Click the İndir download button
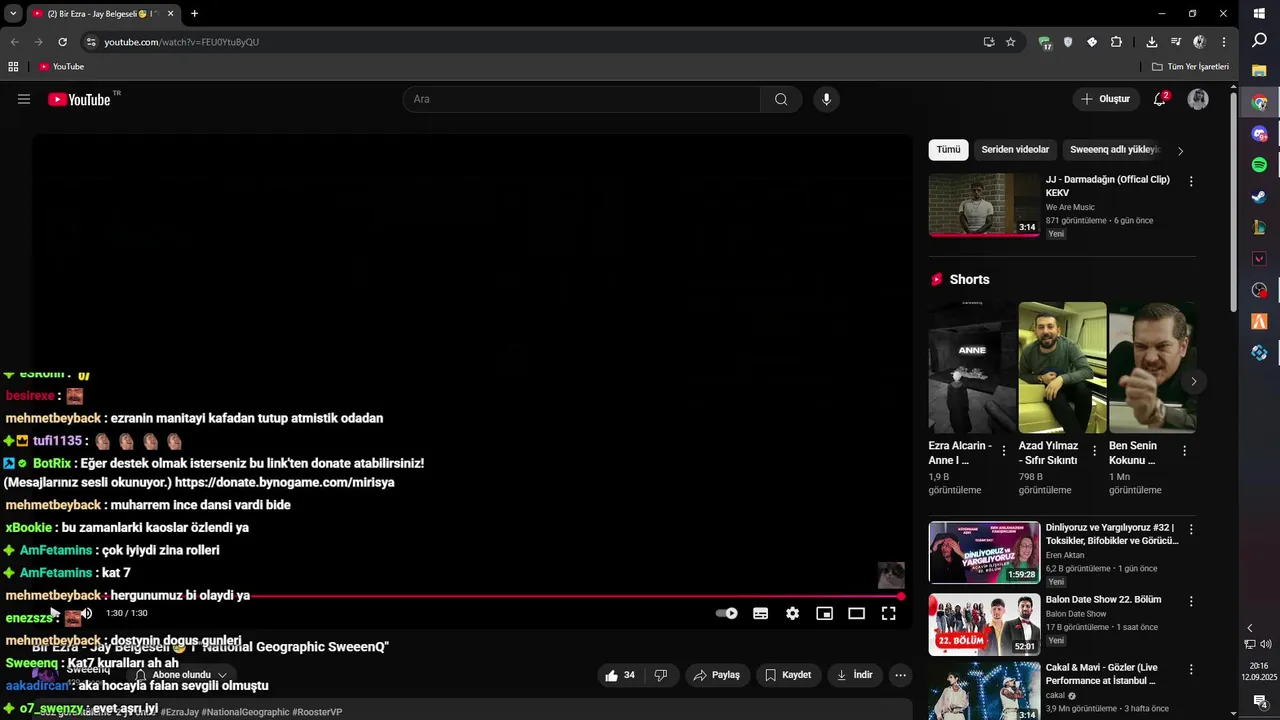1280x720 pixels. tap(855, 675)
